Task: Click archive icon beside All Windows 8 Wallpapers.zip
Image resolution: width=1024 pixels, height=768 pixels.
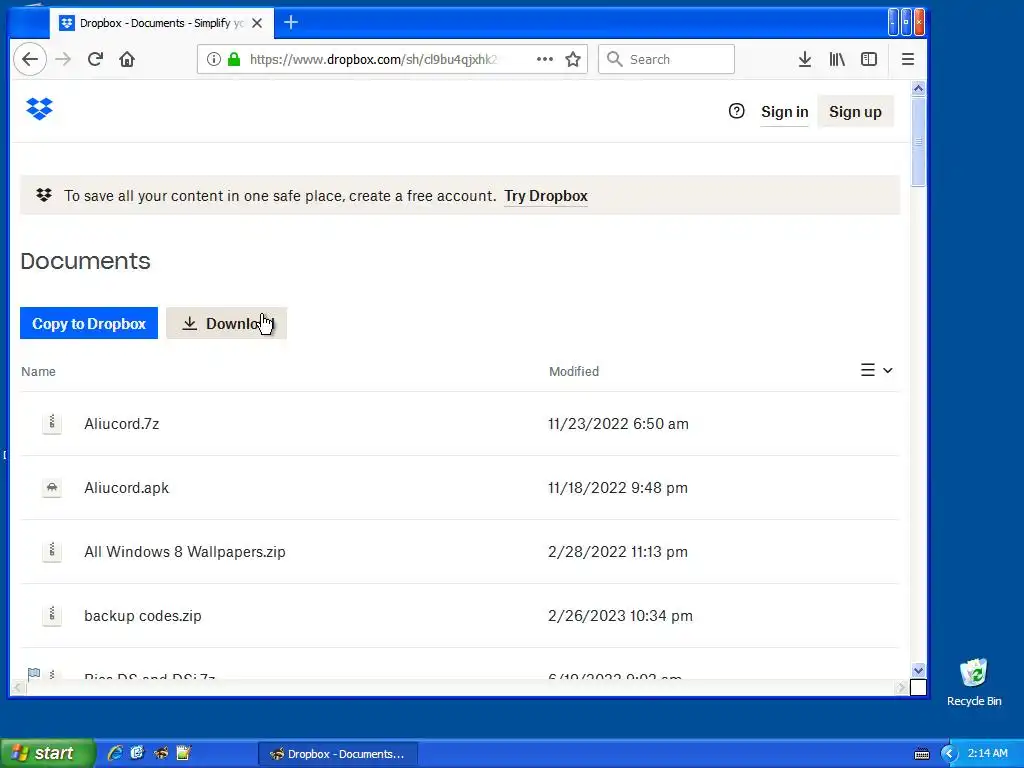Action: click(52, 551)
